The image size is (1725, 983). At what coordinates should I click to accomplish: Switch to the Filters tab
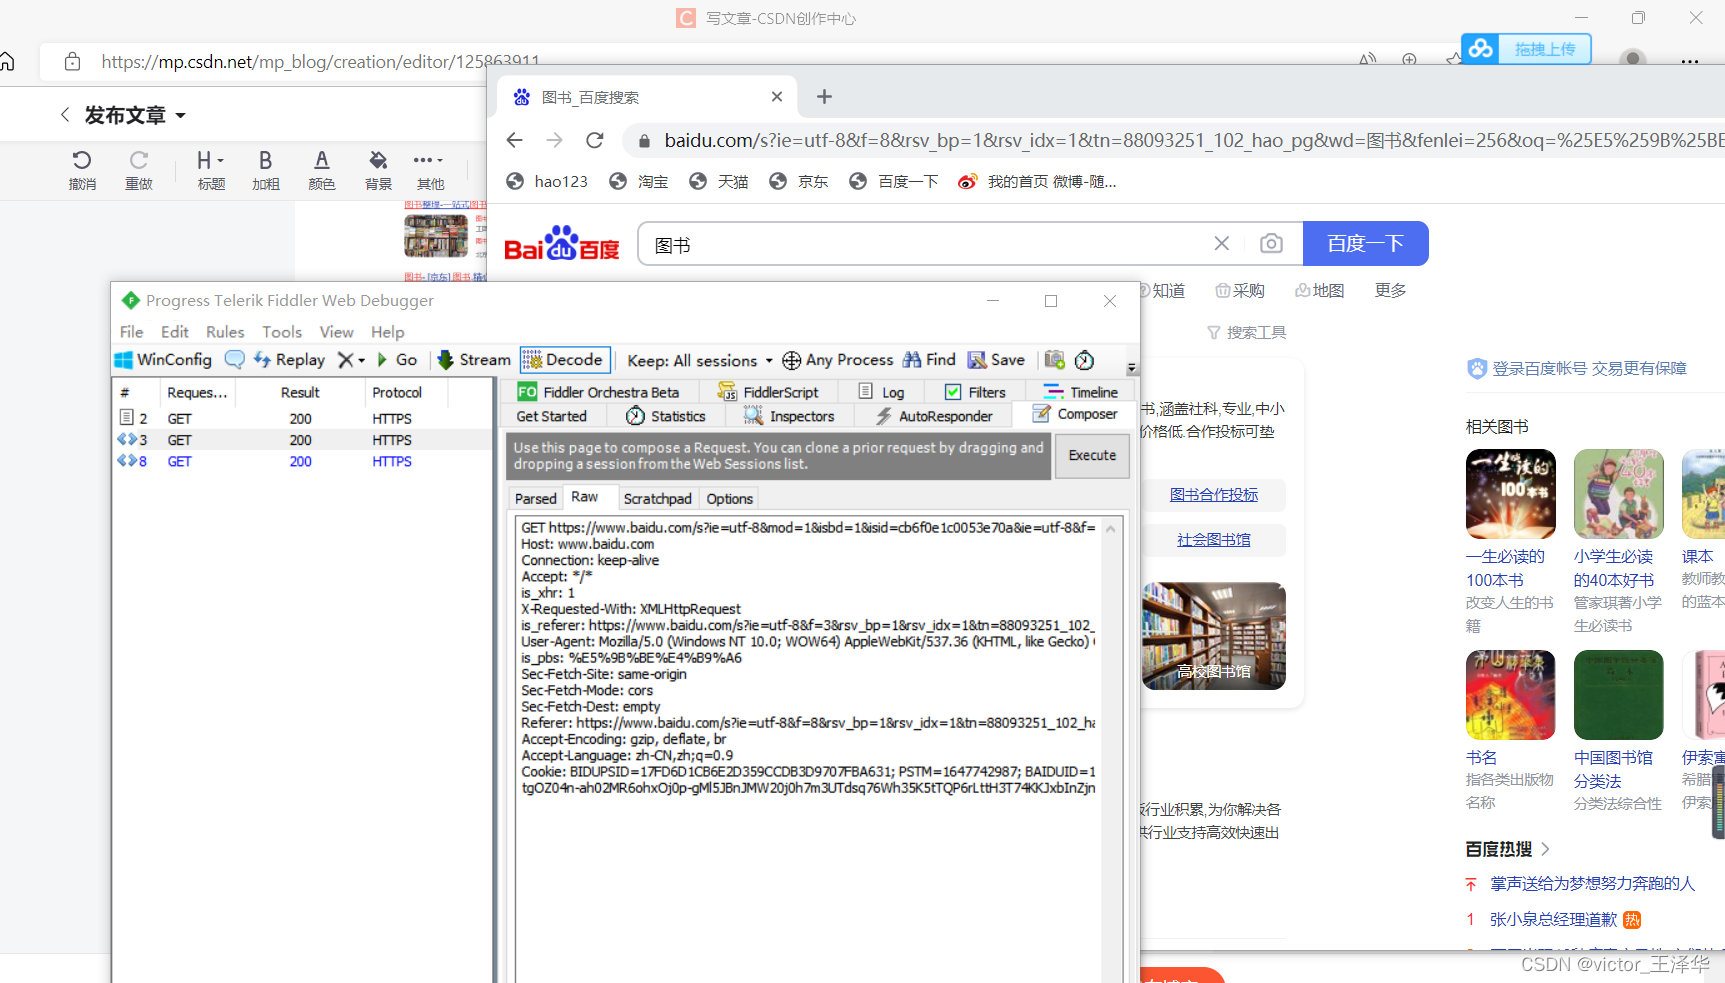[975, 392]
